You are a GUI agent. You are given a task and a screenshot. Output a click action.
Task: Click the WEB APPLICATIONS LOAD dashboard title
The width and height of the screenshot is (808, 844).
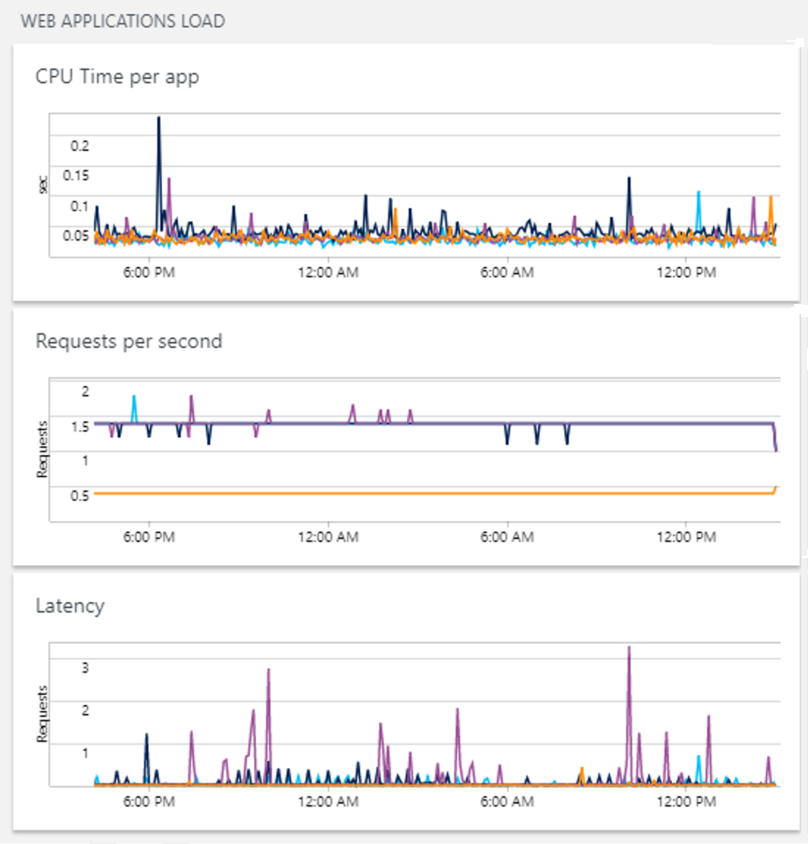tap(124, 20)
